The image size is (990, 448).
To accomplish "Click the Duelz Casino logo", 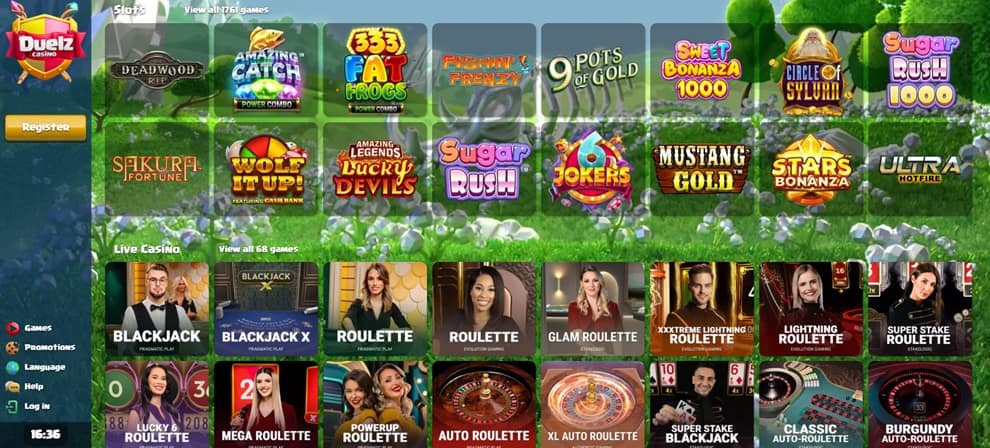I will pos(45,43).
